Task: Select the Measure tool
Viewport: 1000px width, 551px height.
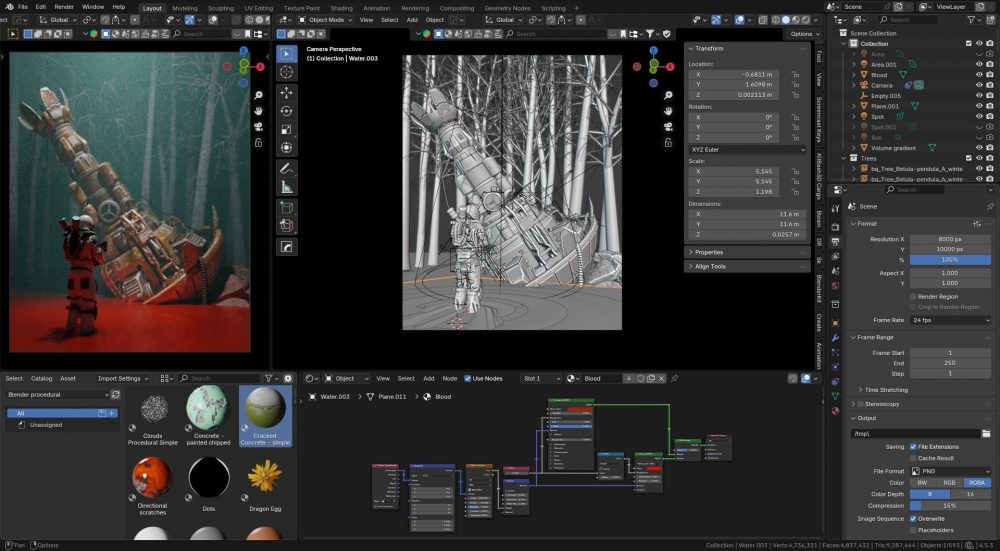Action: (286, 187)
